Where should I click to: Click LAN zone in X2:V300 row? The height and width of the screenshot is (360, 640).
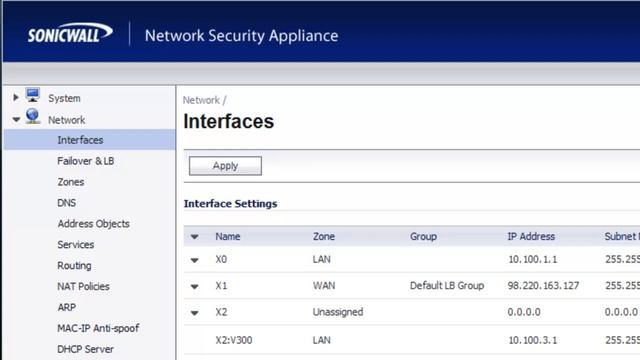[x=322, y=340]
